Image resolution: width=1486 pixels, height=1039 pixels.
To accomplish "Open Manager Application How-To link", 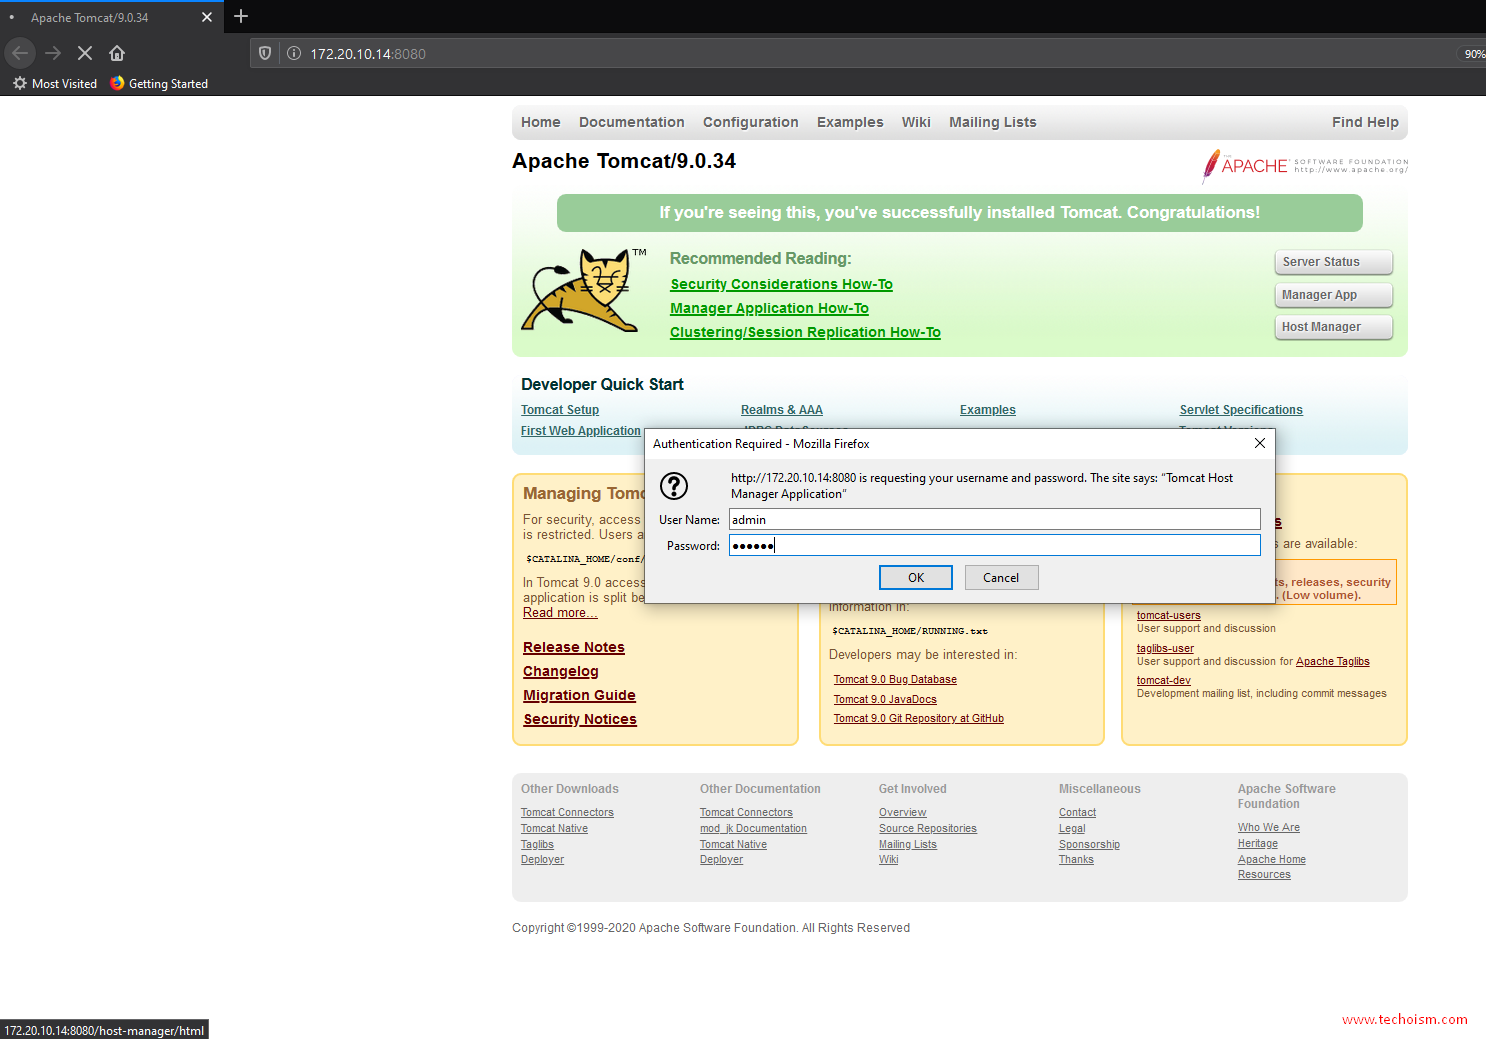I will (769, 309).
